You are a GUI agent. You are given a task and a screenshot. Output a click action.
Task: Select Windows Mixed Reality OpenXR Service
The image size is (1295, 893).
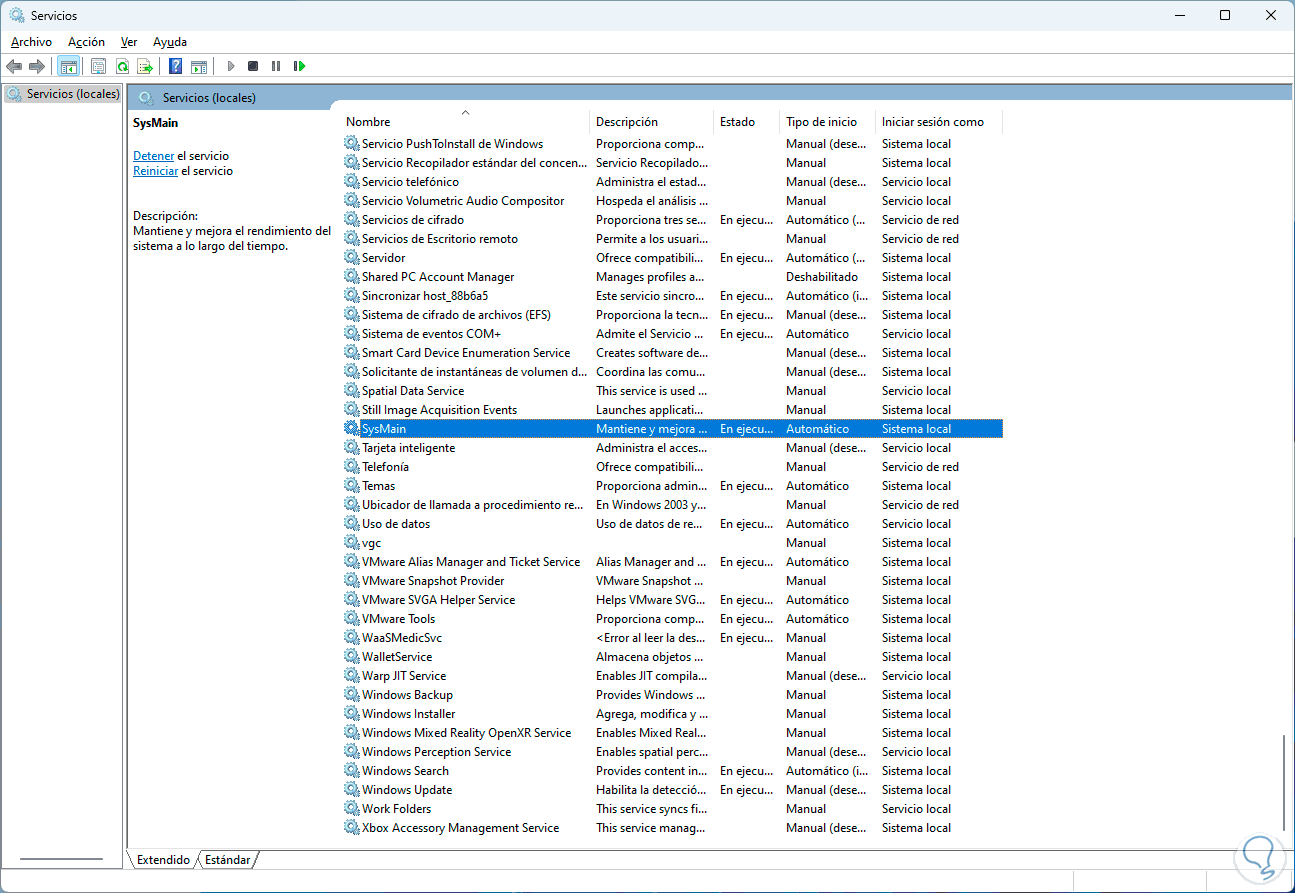coord(672,733)
